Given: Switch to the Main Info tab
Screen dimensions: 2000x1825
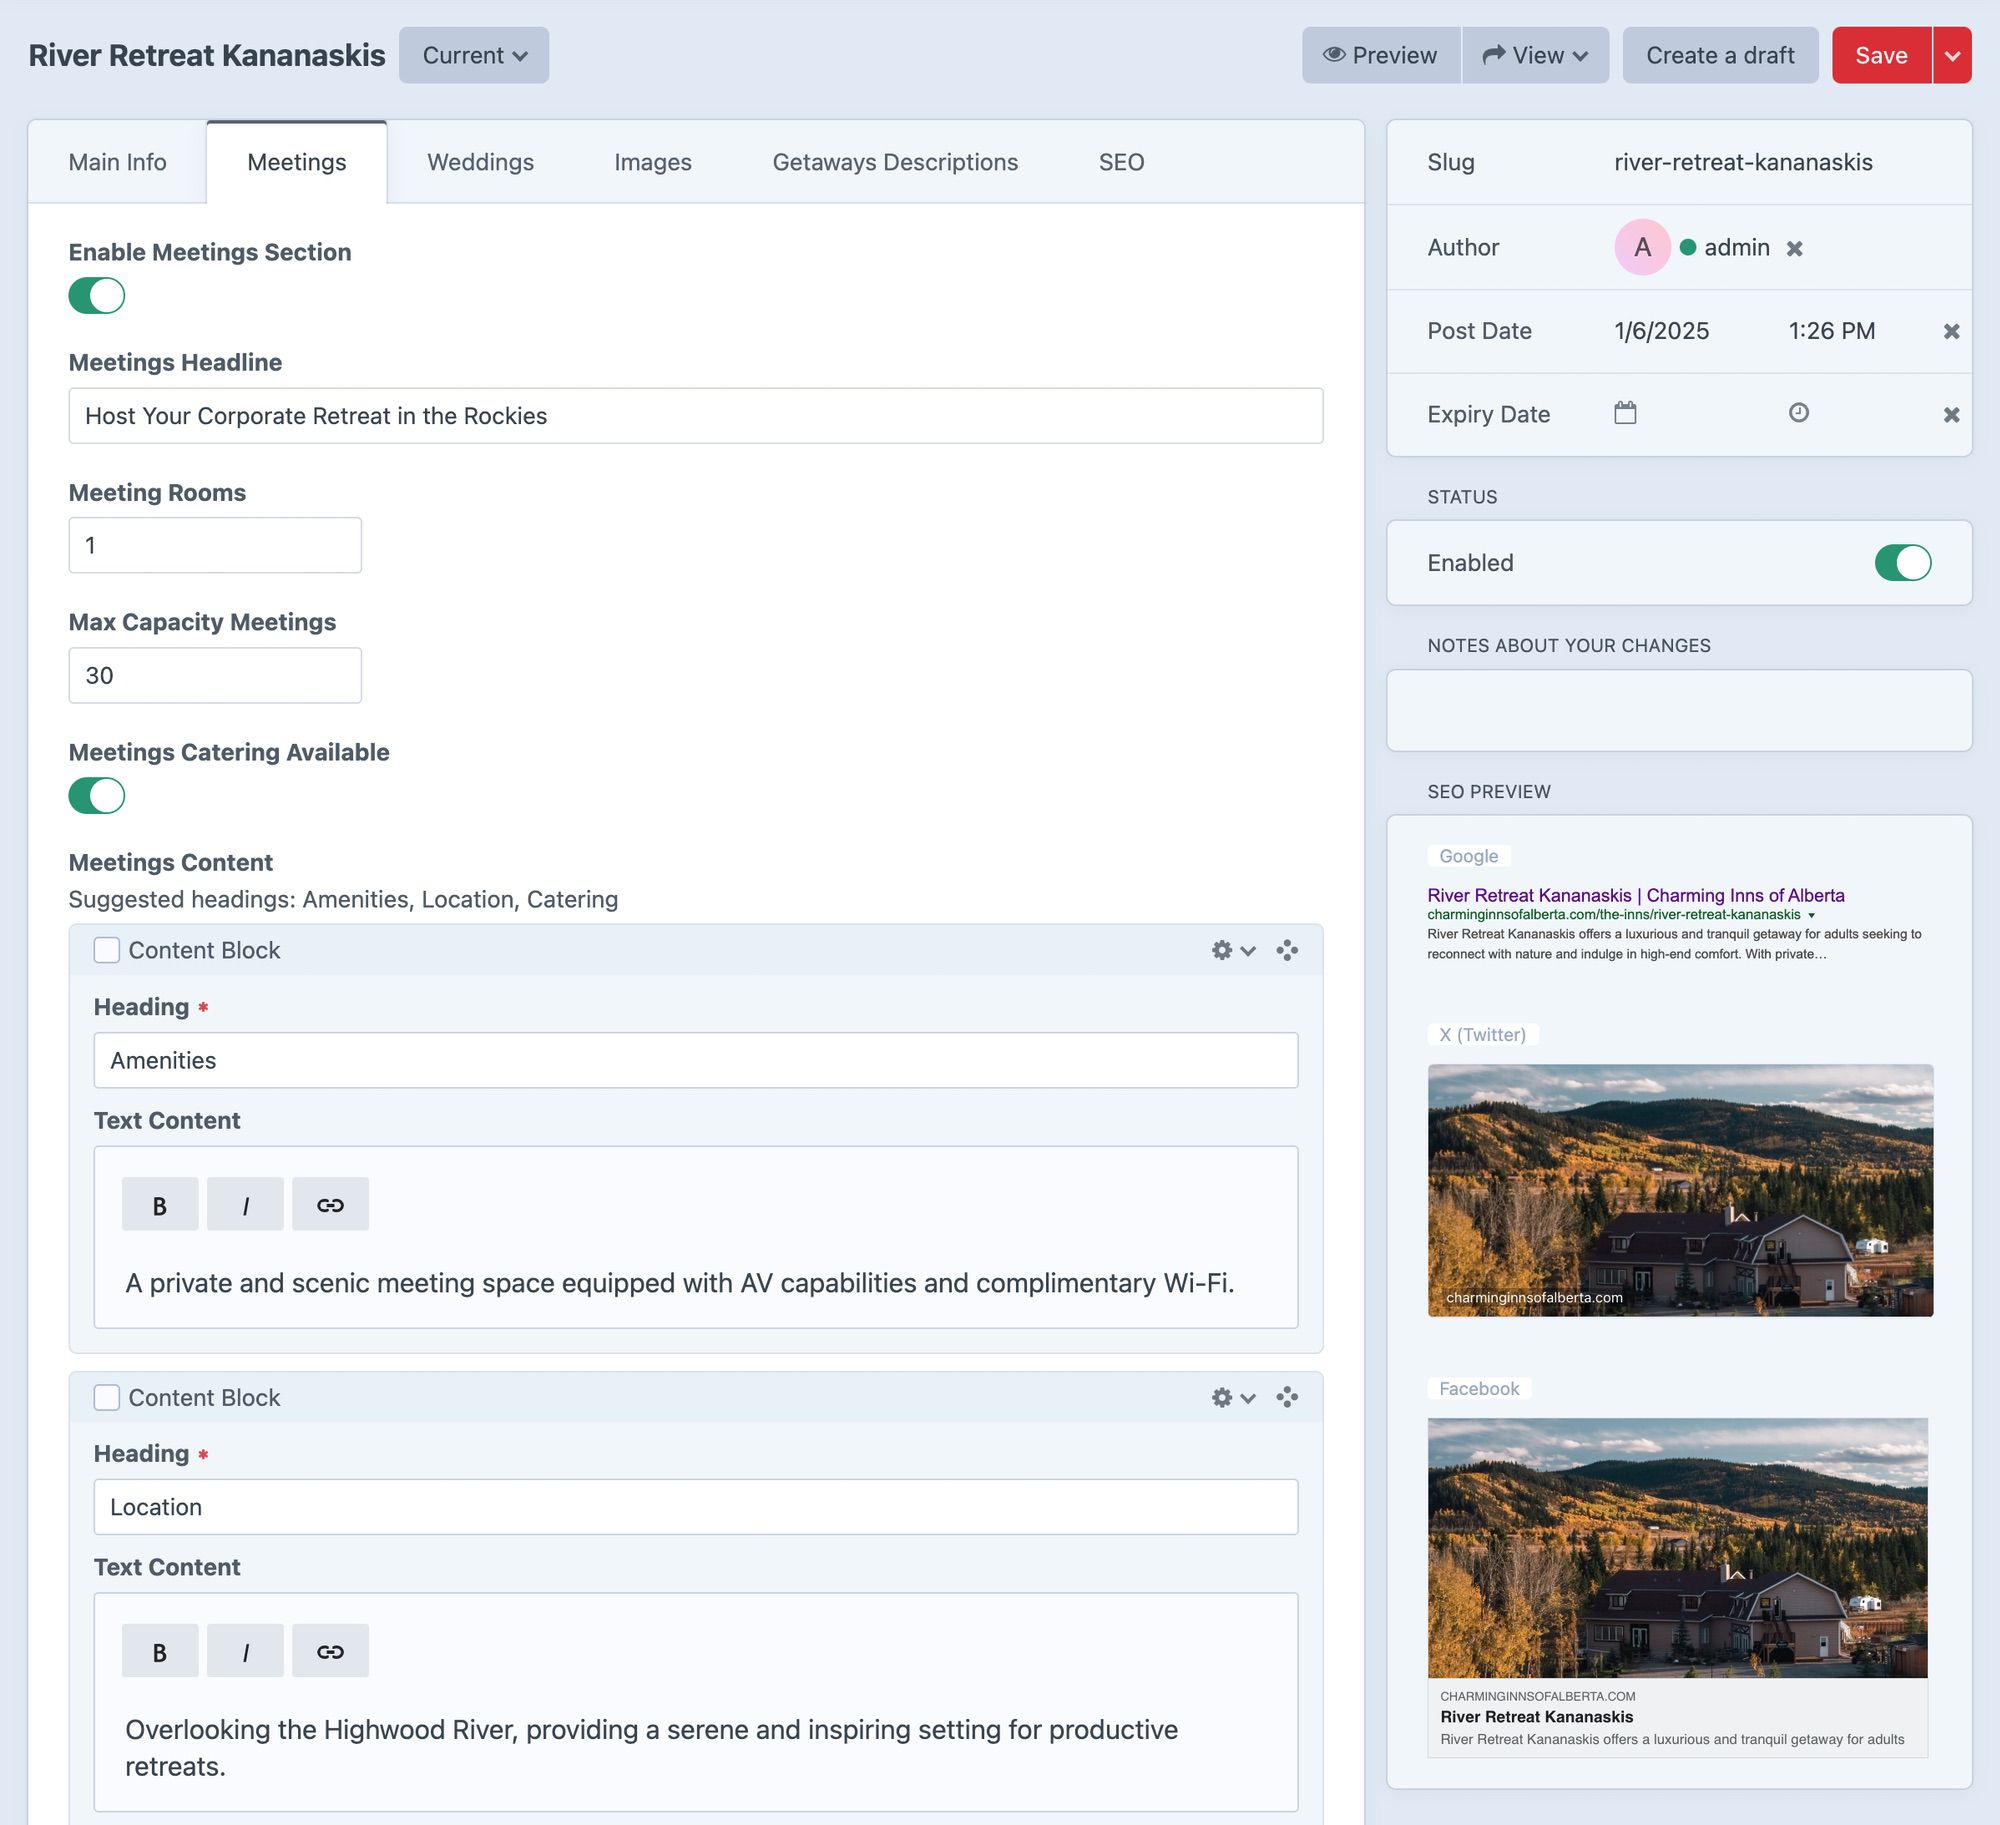Looking at the screenshot, I should coord(117,160).
